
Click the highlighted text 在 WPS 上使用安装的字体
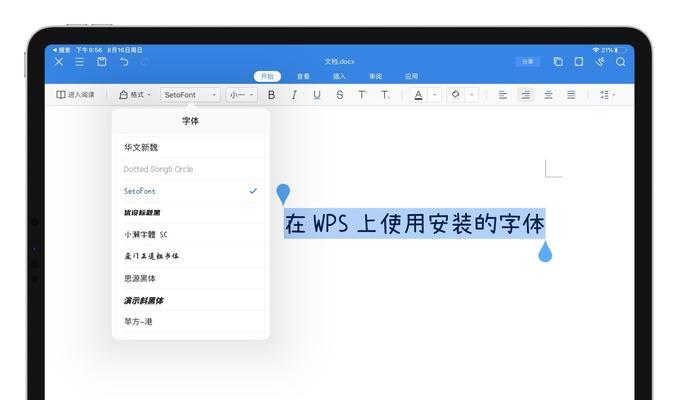[414, 224]
